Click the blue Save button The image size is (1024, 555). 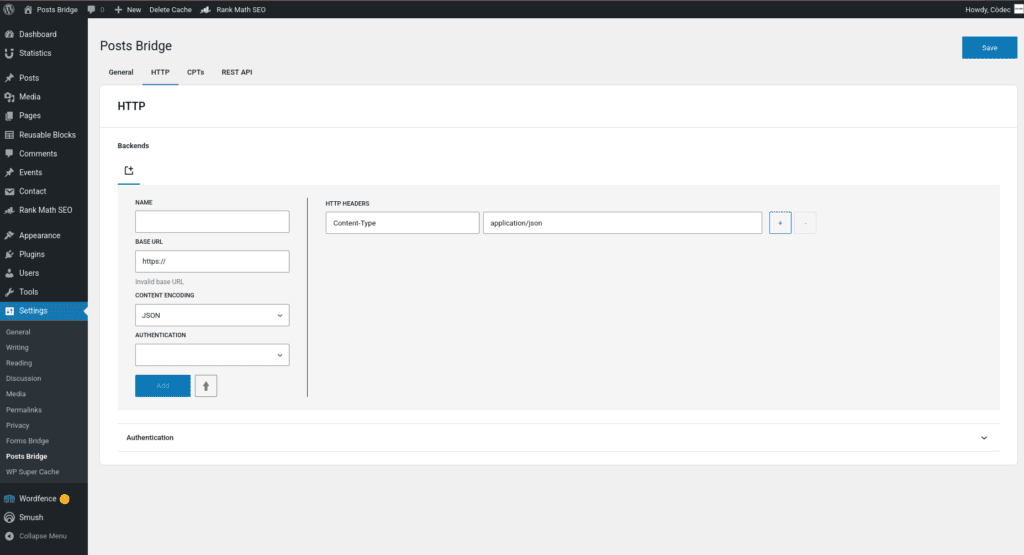pyautogui.click(x=989, y=48)
